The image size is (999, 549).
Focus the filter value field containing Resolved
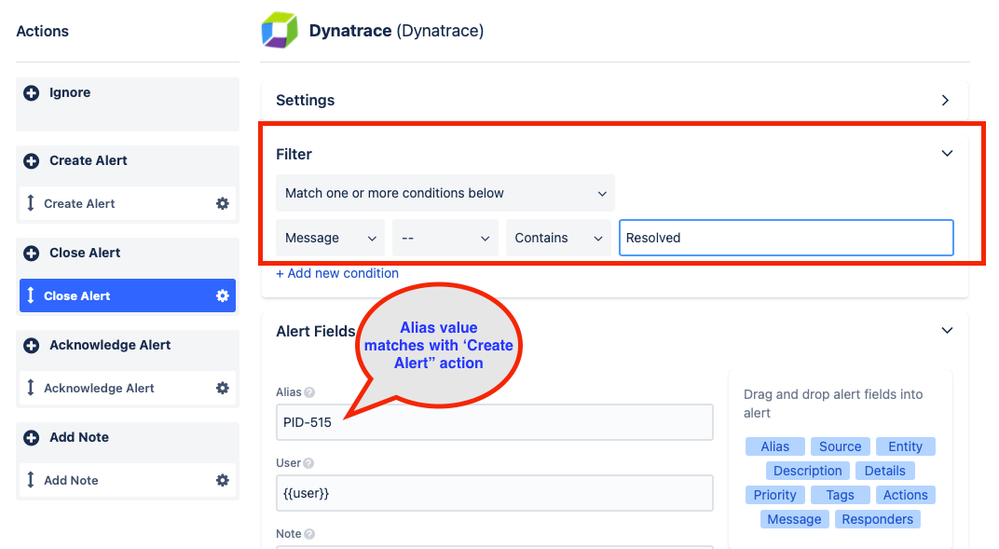[786, 238]
